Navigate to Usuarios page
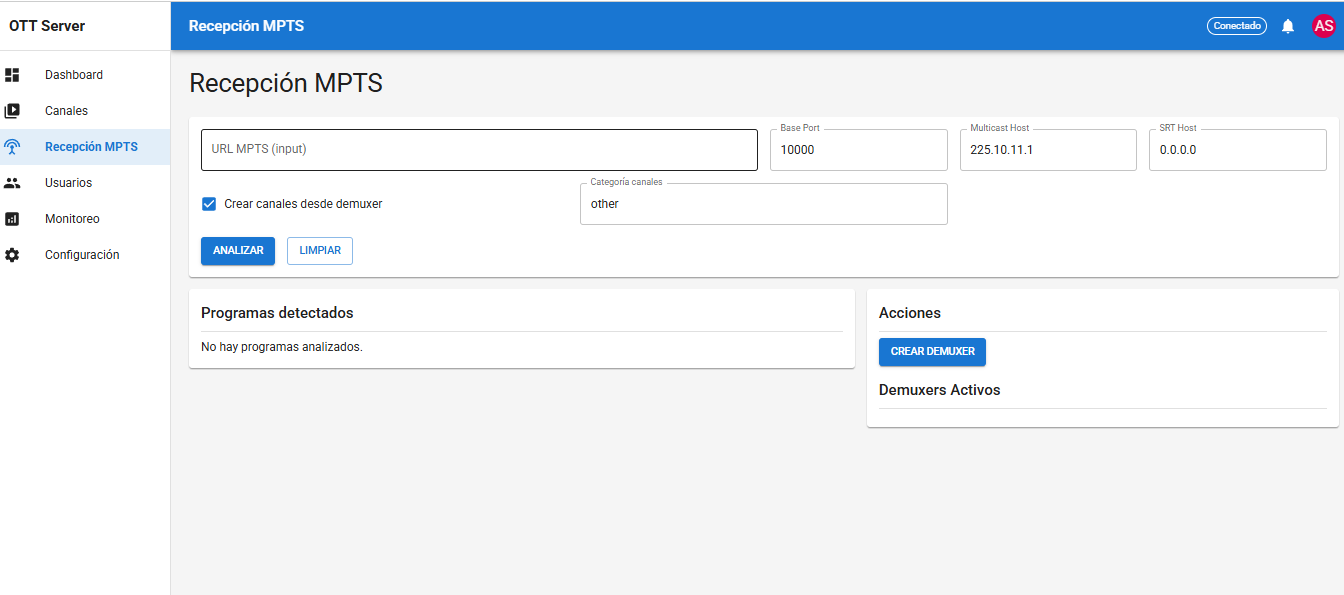The height and width of the screenshot is (595, 1344). (85, 183)
